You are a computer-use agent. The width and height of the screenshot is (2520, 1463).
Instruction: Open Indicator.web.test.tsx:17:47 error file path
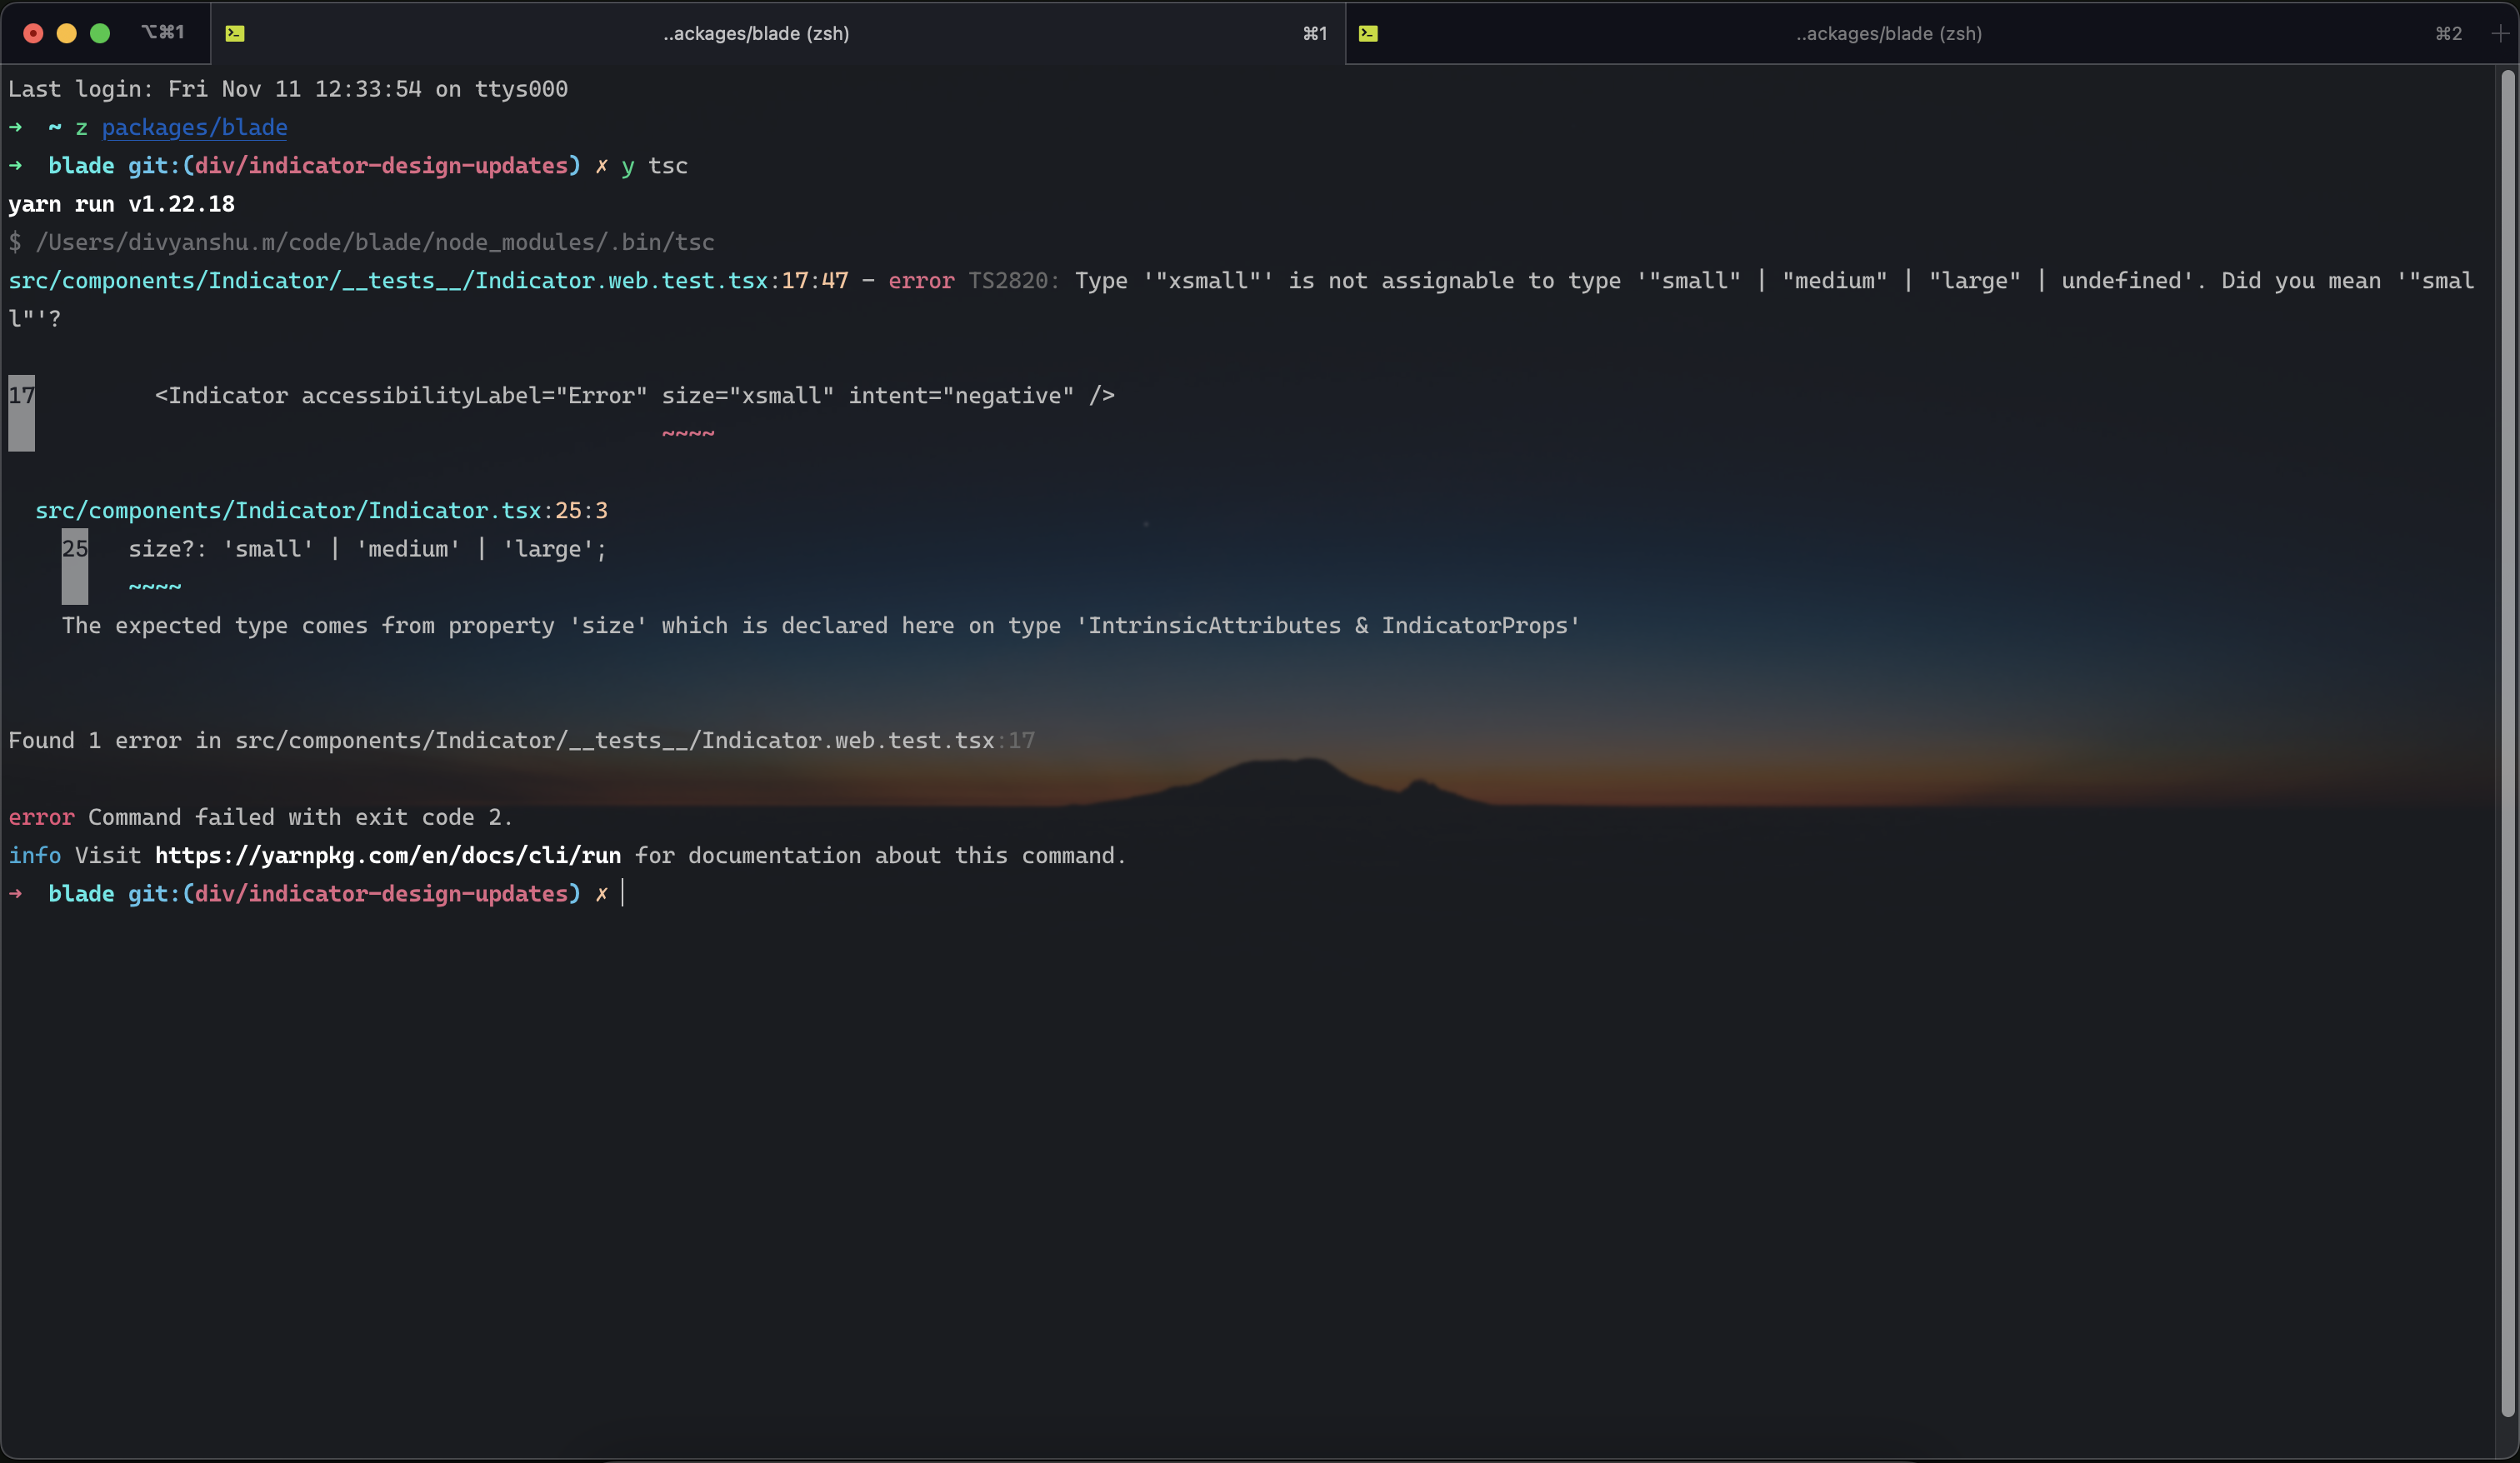pyautogui.click(x=428, y=281)
